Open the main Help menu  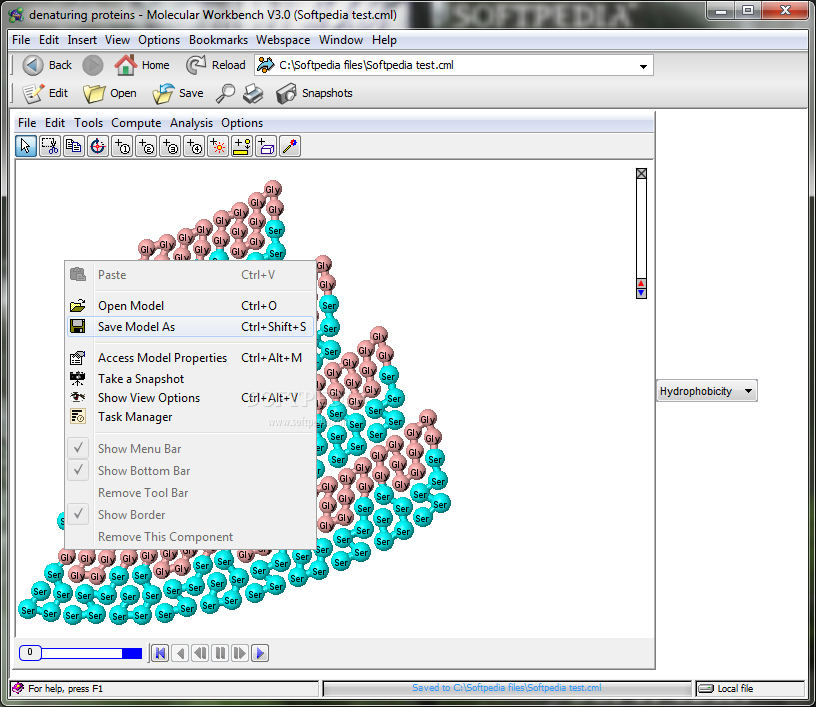coord(384,40)
